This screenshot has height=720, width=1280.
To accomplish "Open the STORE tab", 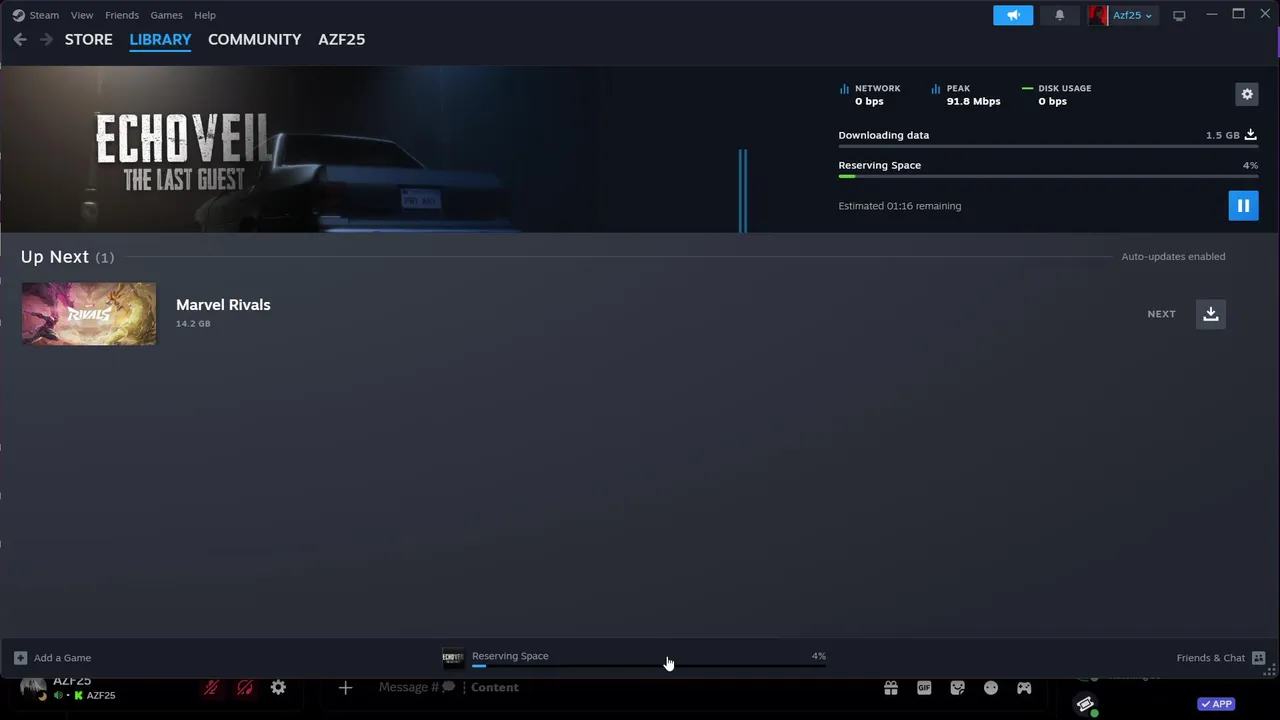I will 89,40.
